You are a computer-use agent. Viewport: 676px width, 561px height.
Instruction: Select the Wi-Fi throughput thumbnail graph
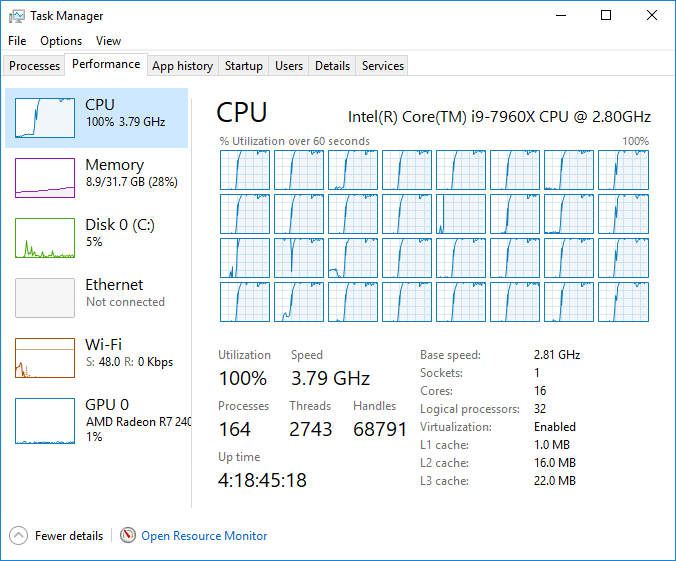[x=45, y=357]
